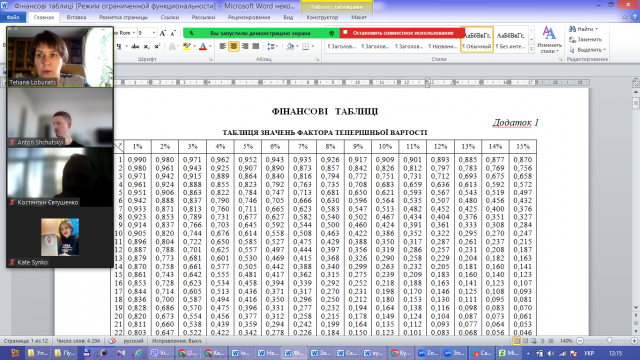The image size is (640, 360).
Task: Adjust the zoom slider handle
Action: pyautogui.click(x=609, y=341)
